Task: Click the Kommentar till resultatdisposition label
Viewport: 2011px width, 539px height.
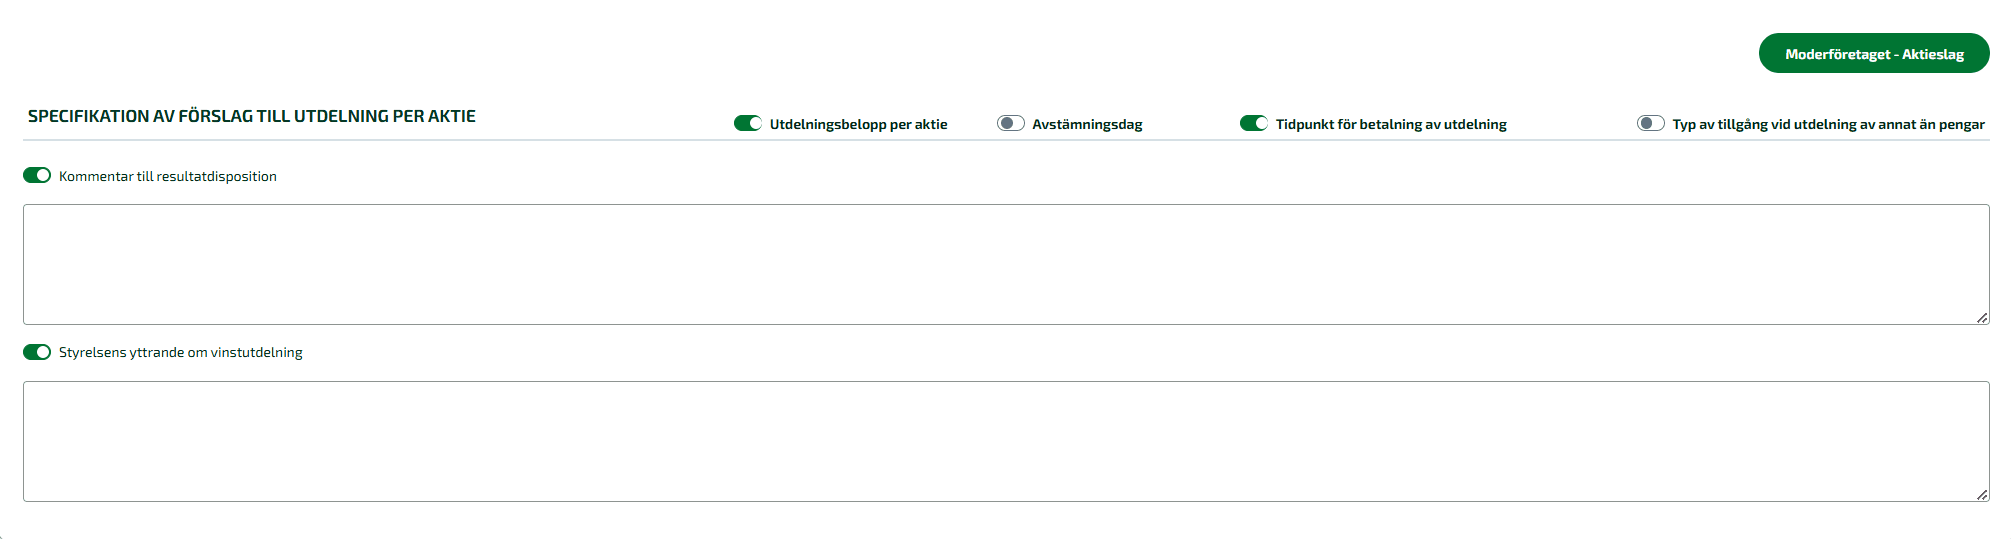Action: (168, 176)
